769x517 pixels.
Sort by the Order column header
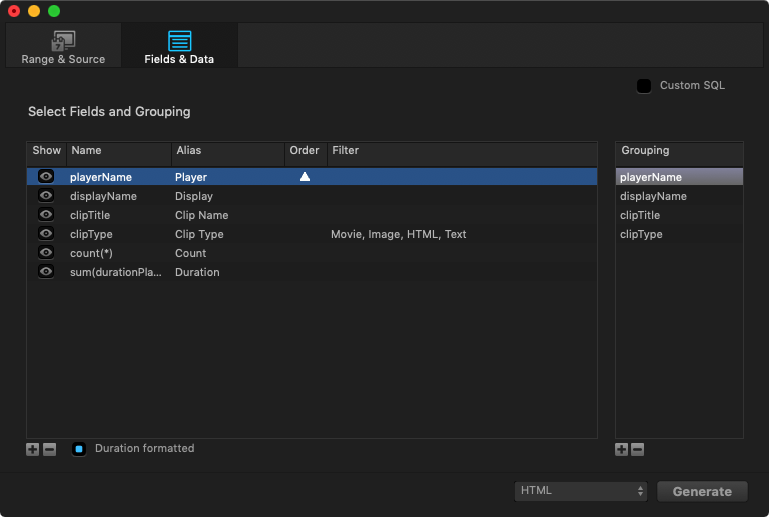[x=304, y=151]
